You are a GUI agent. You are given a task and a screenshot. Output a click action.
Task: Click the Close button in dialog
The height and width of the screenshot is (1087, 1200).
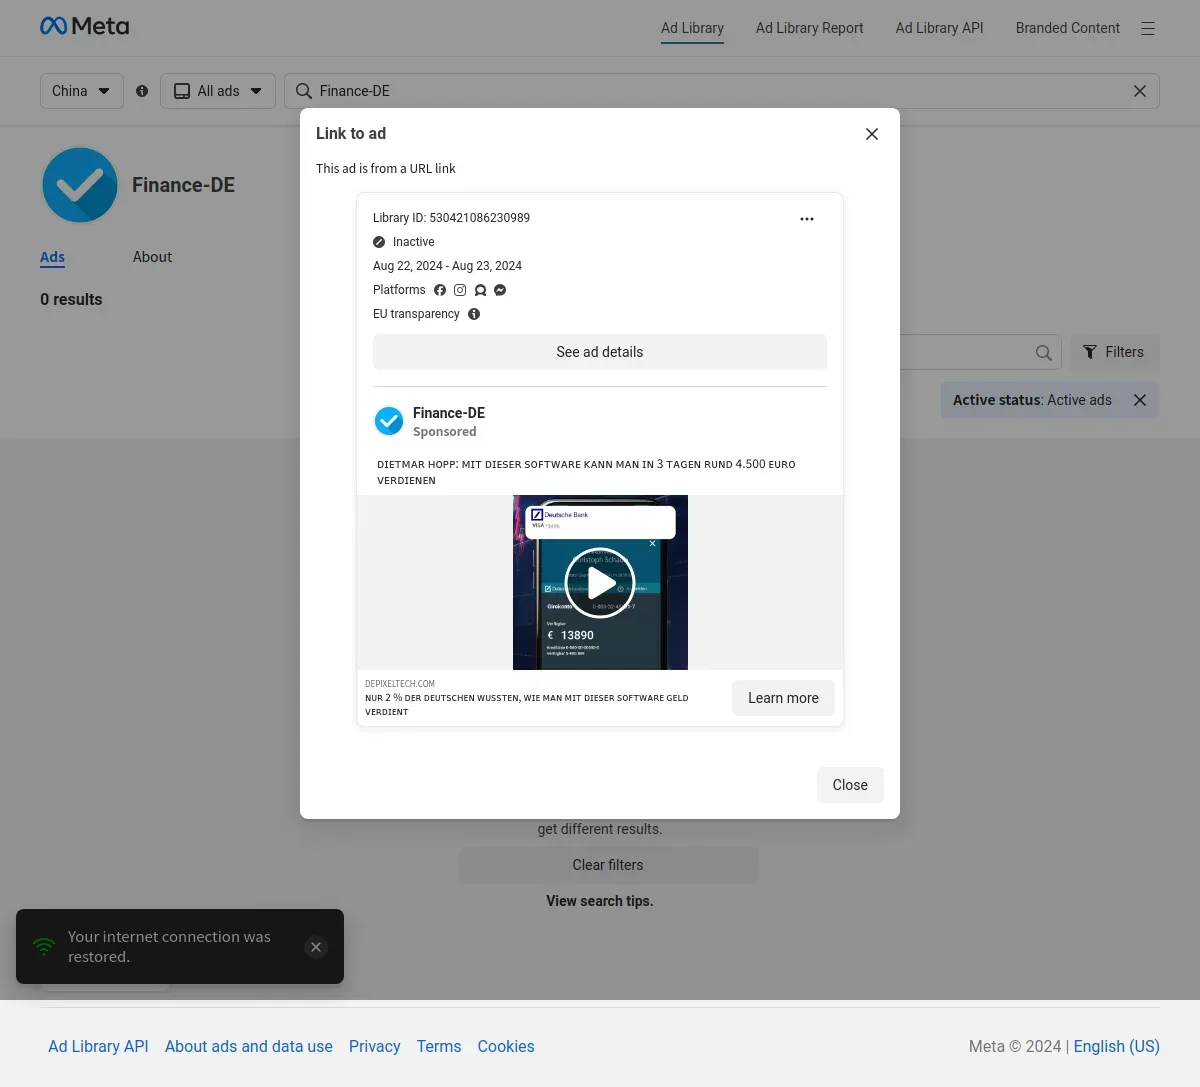[850, 785]
